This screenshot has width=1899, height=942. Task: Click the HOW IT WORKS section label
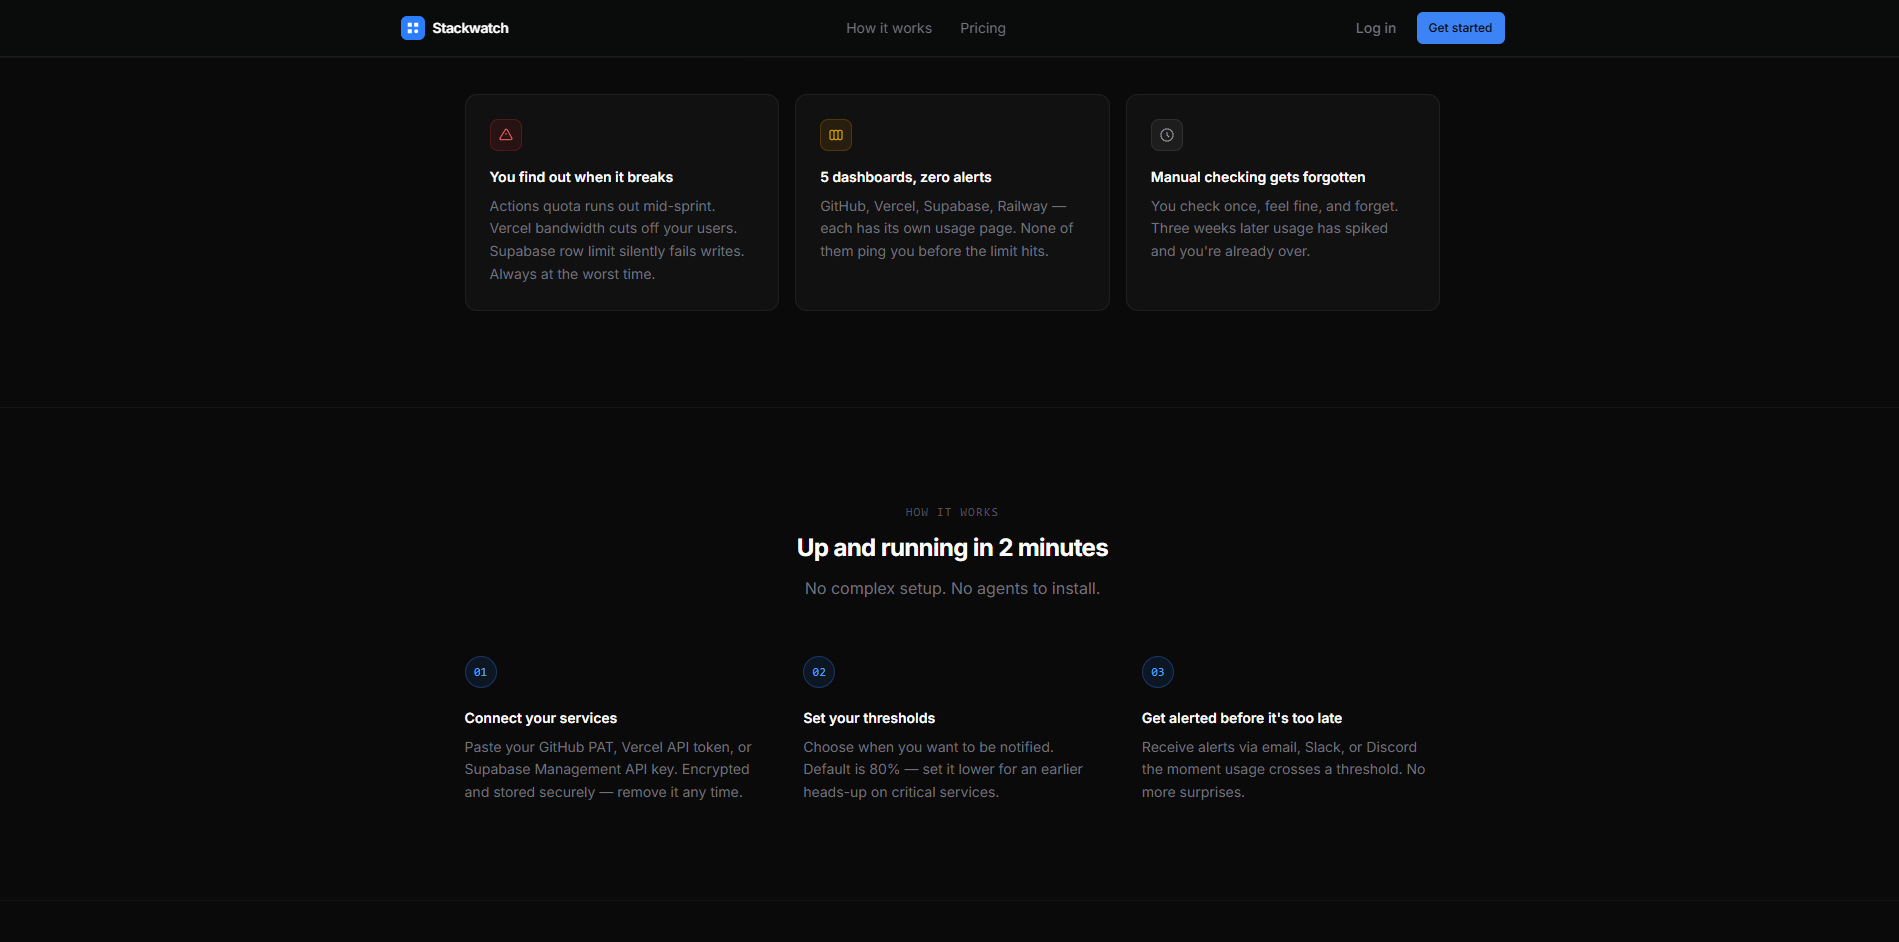[951, 511]
